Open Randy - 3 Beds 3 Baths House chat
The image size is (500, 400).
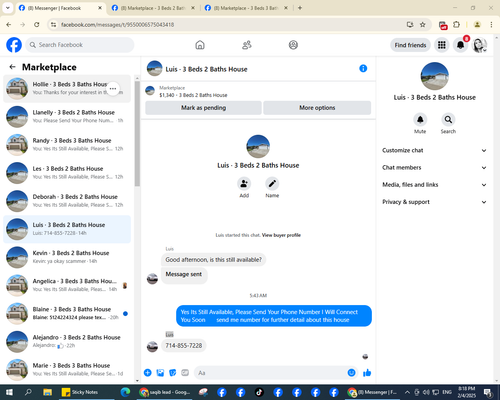point(67,145)
